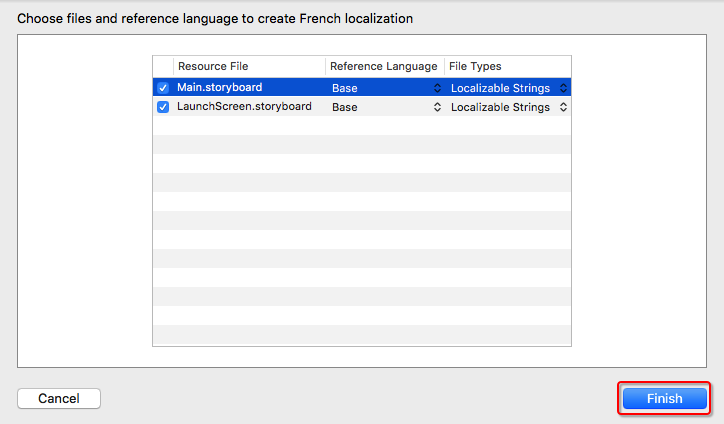Open File Types dropdown for LaunchScreen.storyboard
Screen dimensions: 724x424
(x=508, y=107)
